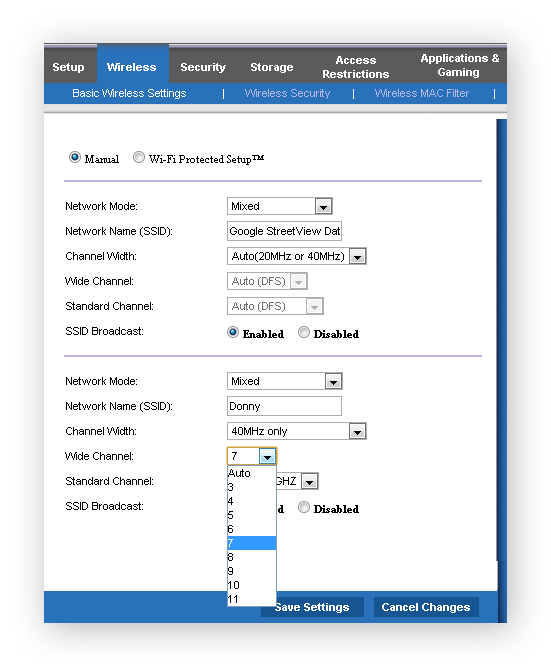Collapse the Wide Channel dropdown arrow showing 7

click(x=267, y=457)
